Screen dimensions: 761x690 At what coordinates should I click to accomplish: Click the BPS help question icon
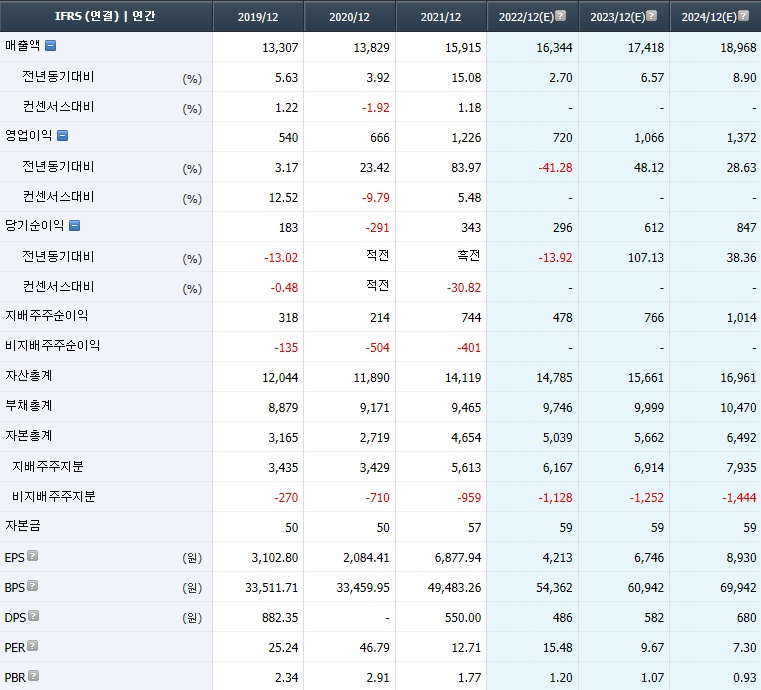tap(32, 586)
